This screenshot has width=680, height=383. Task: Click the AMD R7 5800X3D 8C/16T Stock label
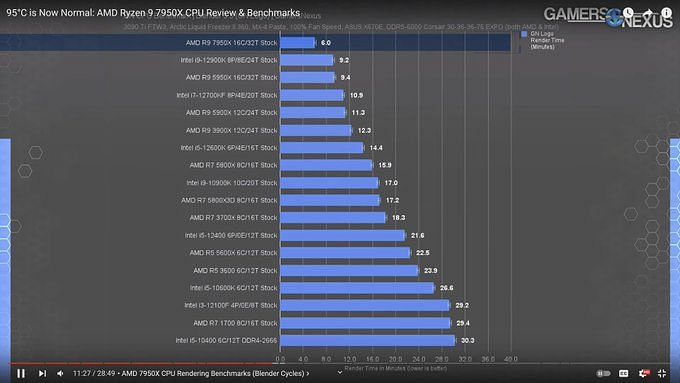point(229,200)
